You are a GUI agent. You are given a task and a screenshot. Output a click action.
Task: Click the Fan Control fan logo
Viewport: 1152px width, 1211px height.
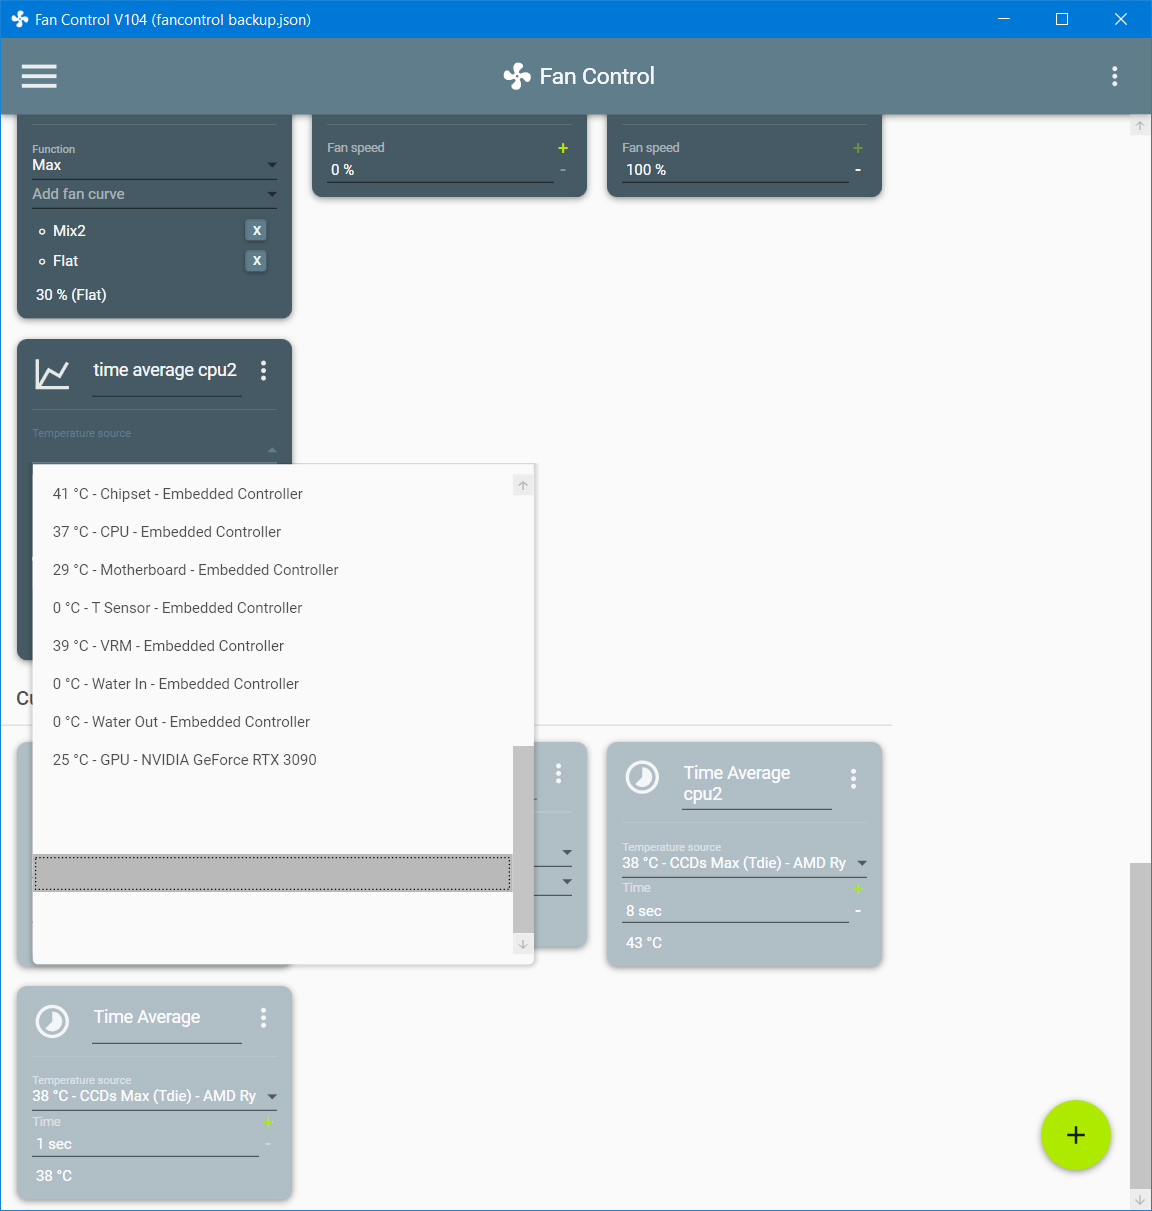[516, 76]
